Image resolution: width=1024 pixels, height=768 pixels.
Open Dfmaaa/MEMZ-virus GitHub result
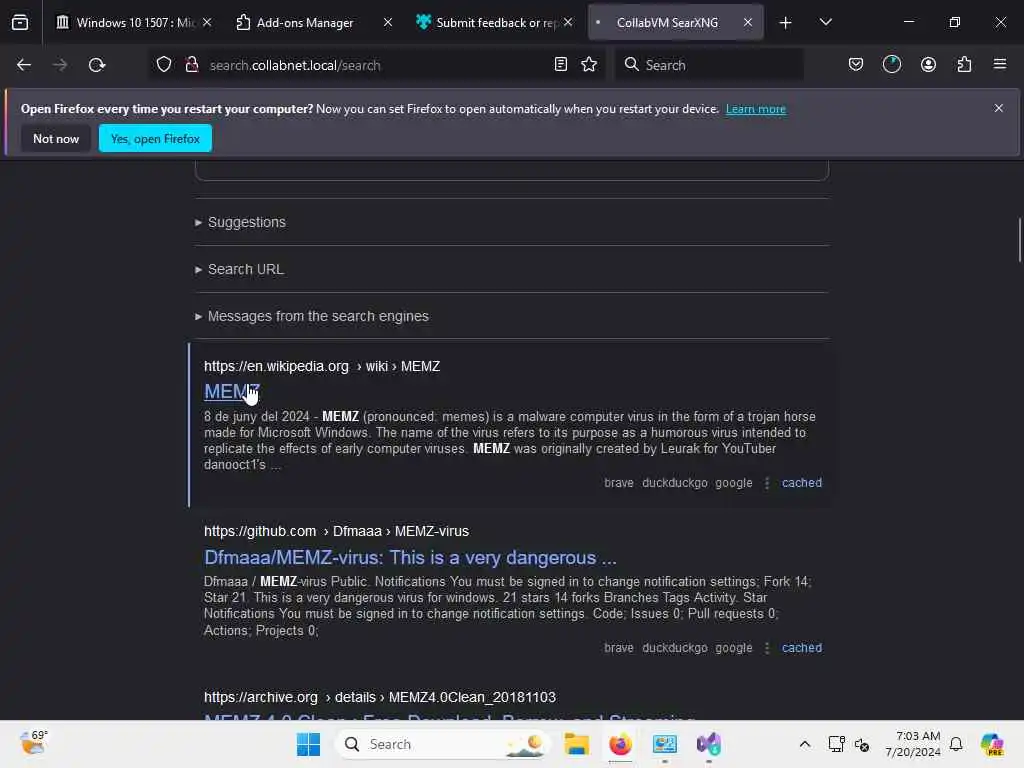tap(410, 557)
